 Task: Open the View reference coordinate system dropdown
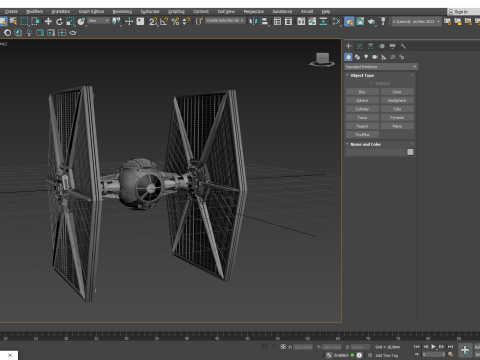[99, 21]
